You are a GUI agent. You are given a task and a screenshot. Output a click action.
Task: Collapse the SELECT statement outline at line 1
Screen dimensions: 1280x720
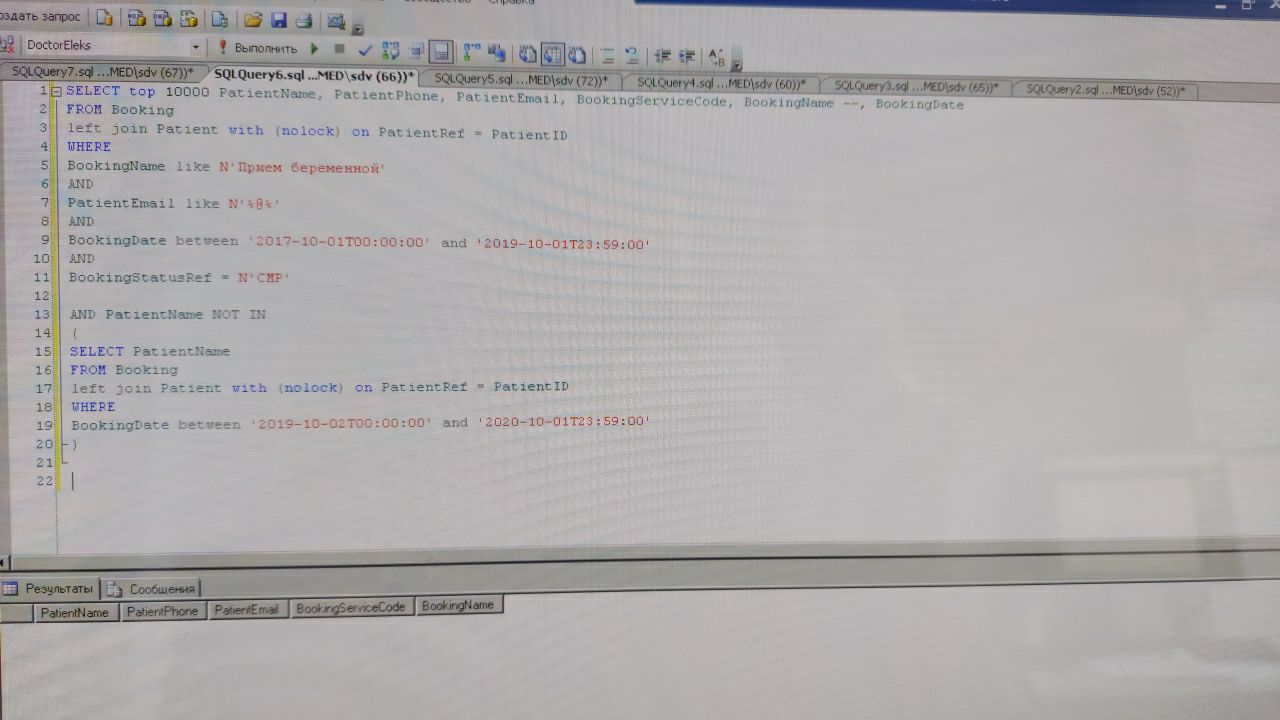57,91
